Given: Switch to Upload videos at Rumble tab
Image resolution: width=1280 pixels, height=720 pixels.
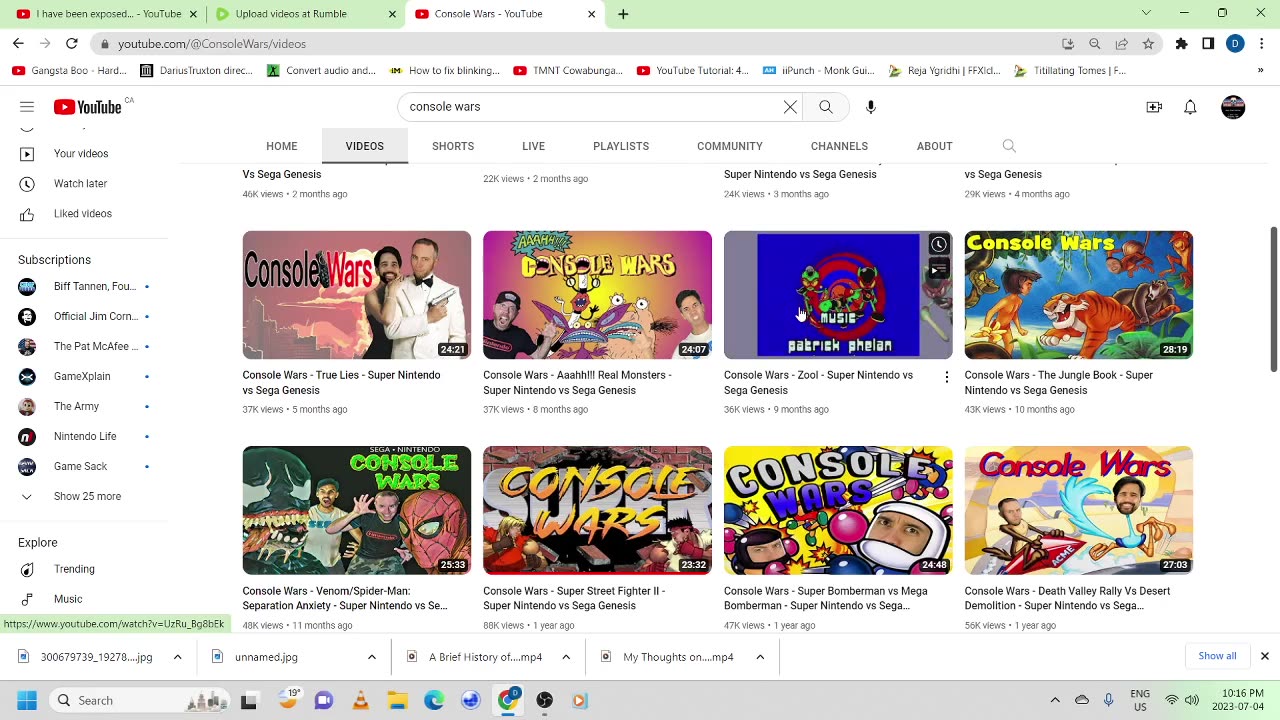Looking at the screenshot, I should 300,14.
